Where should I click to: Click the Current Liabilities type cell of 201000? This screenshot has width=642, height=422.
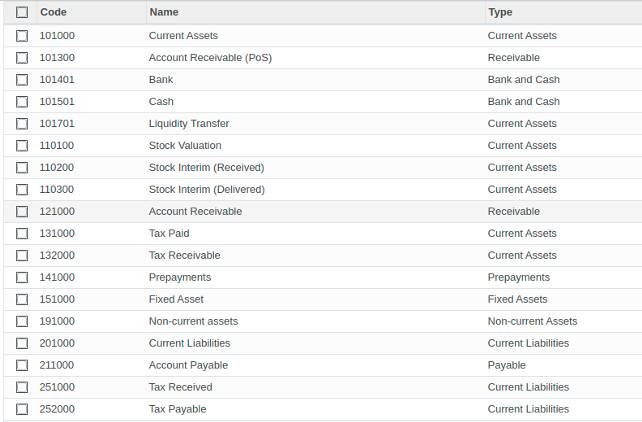(x=528, y=343)
